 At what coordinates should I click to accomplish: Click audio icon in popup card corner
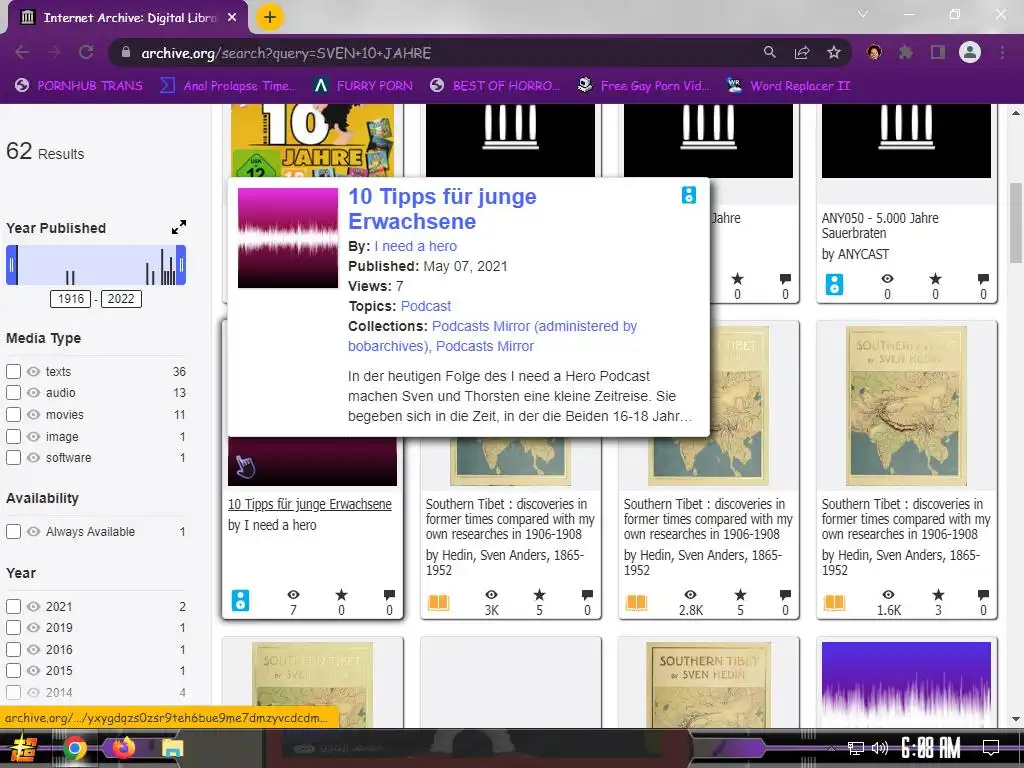[x=689, y=195]
